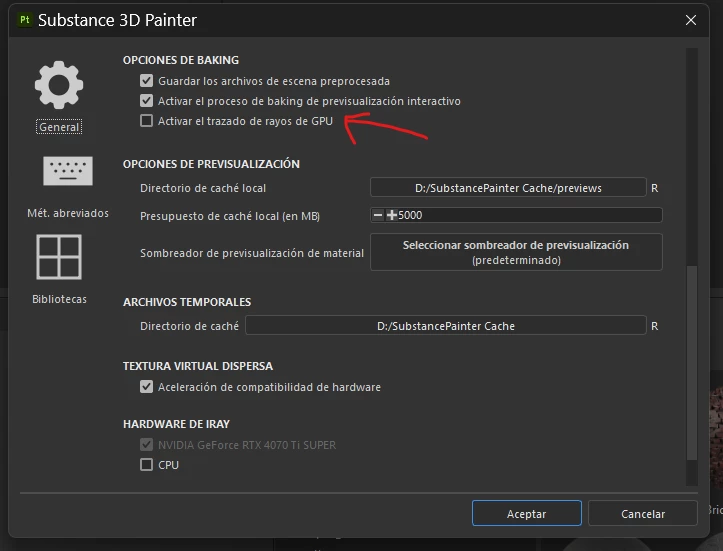This screenshot has height=551, width=723.
Task: Click the Aceptar button
Action: [x=527, y=514]
